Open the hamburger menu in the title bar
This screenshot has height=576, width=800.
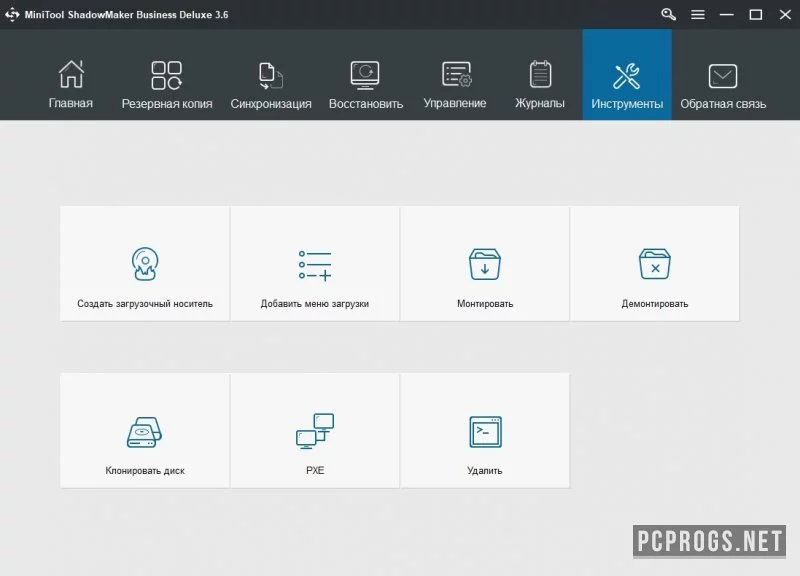(698, 15)
